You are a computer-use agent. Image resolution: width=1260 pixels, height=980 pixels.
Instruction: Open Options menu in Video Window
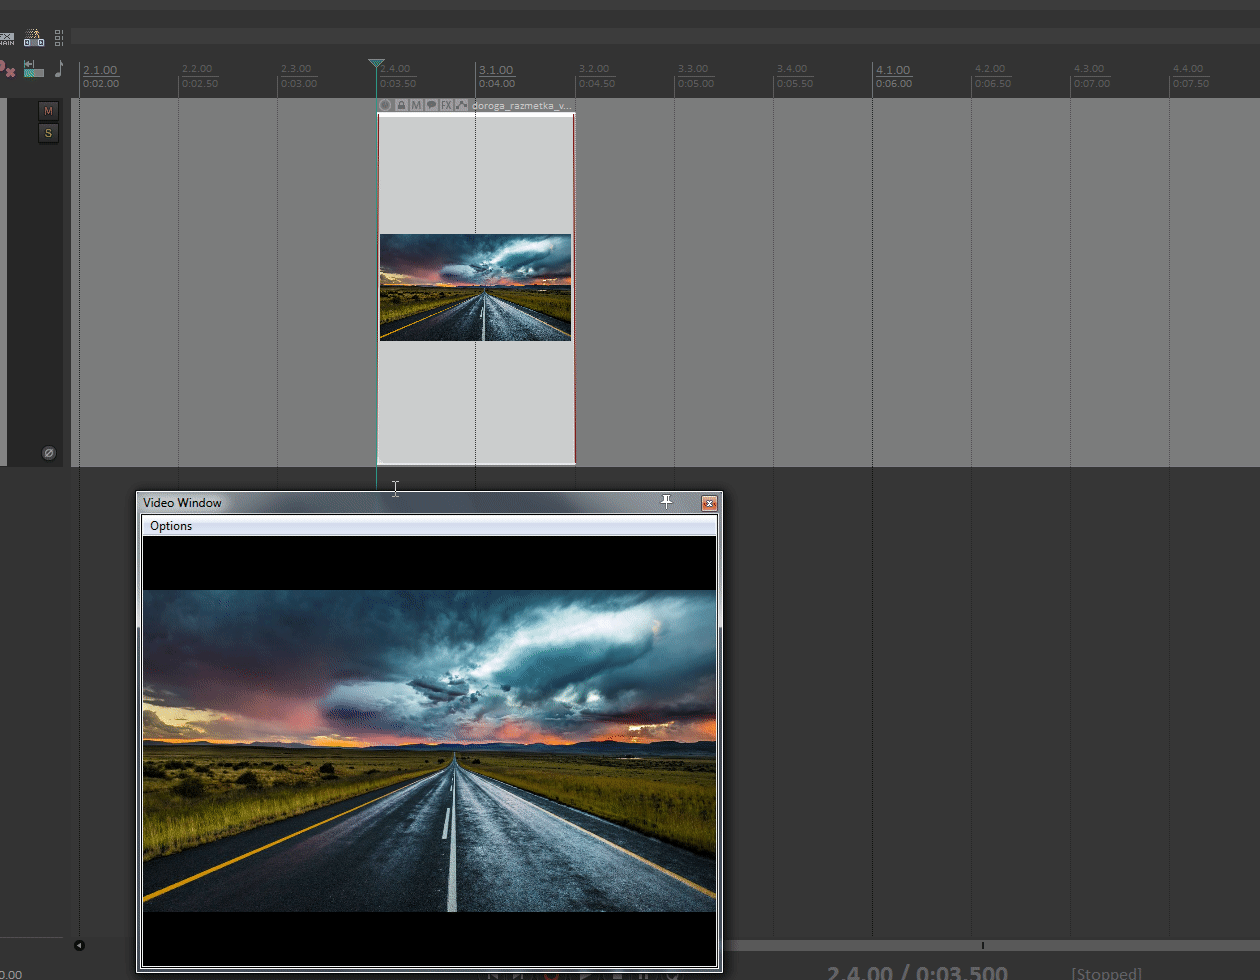pyautogui.click(x=171, y=526)
